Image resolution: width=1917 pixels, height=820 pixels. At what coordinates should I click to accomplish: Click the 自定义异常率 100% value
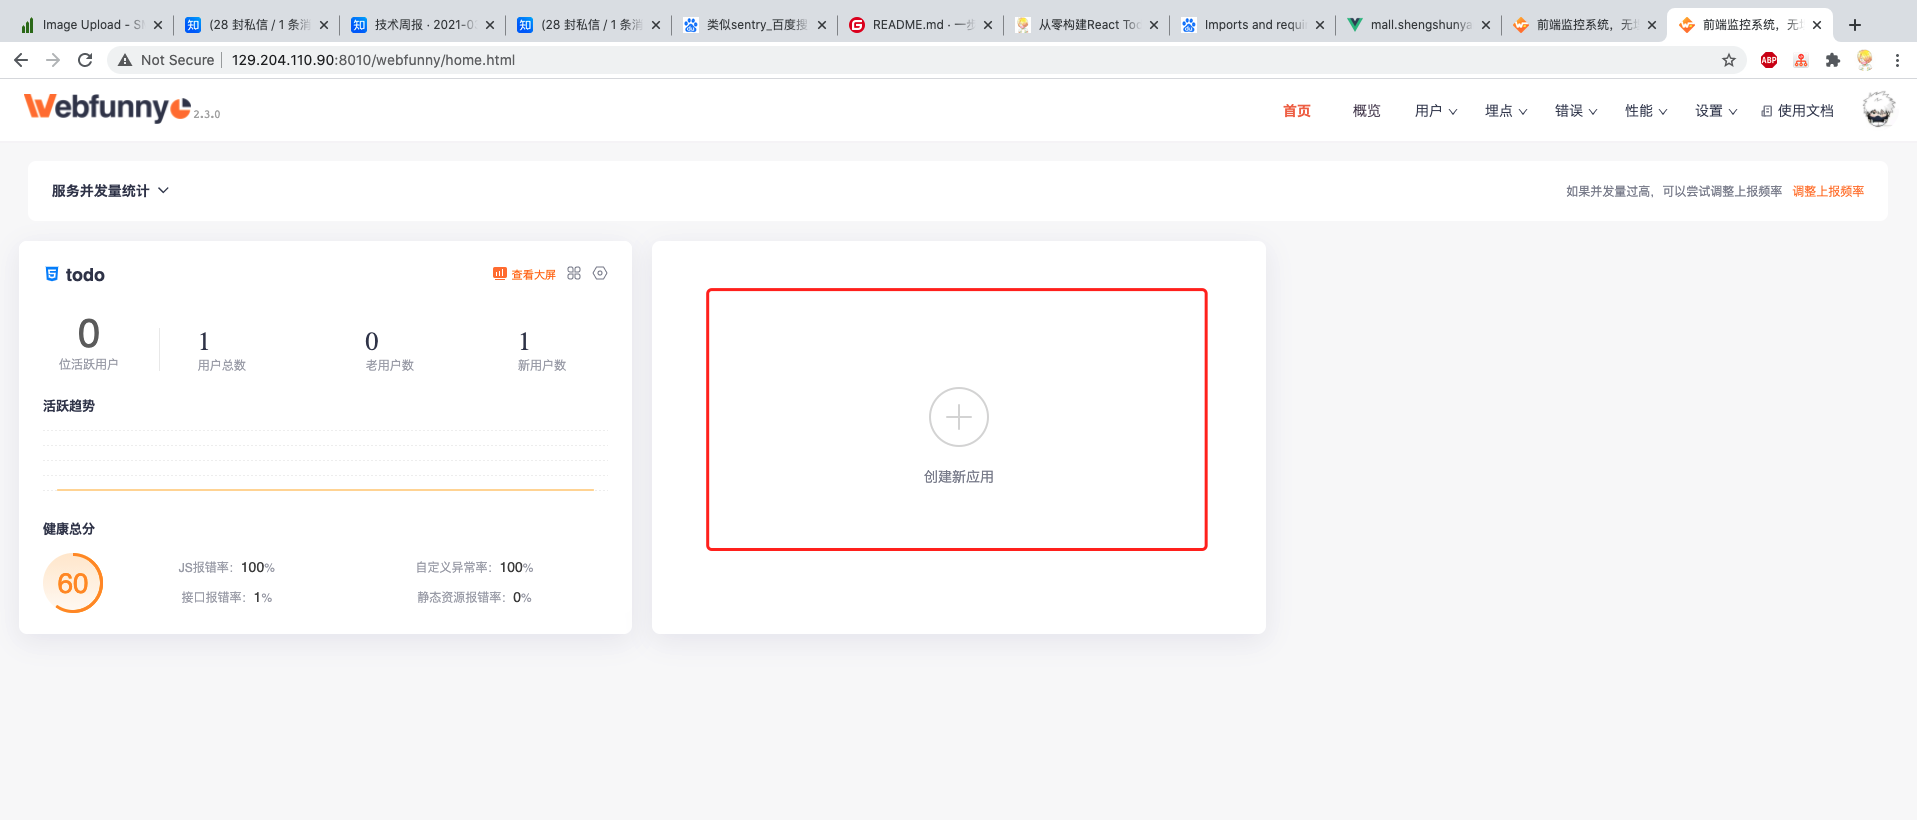(517, 568)
